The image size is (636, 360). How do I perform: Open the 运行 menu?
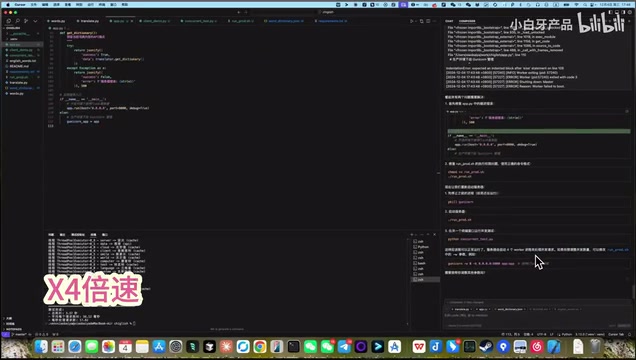click(90, 4)
